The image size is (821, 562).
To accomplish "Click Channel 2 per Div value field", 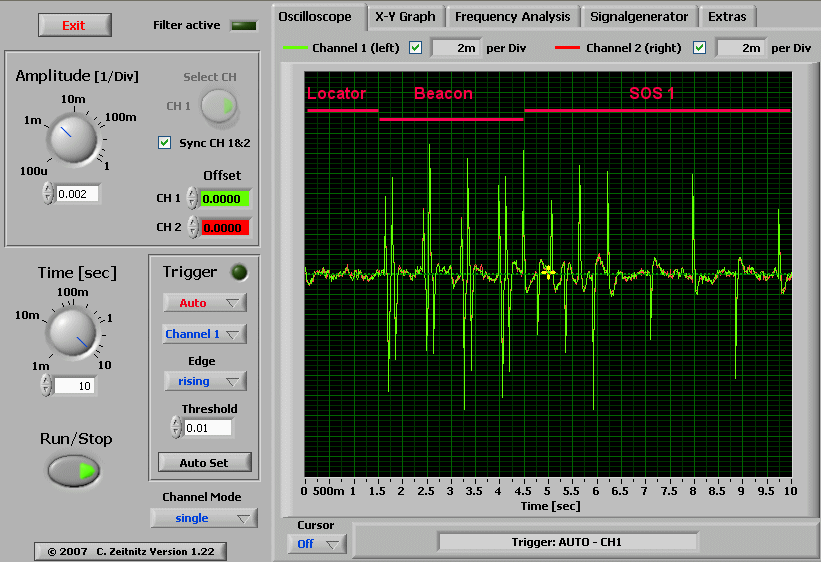I will 740,48.
